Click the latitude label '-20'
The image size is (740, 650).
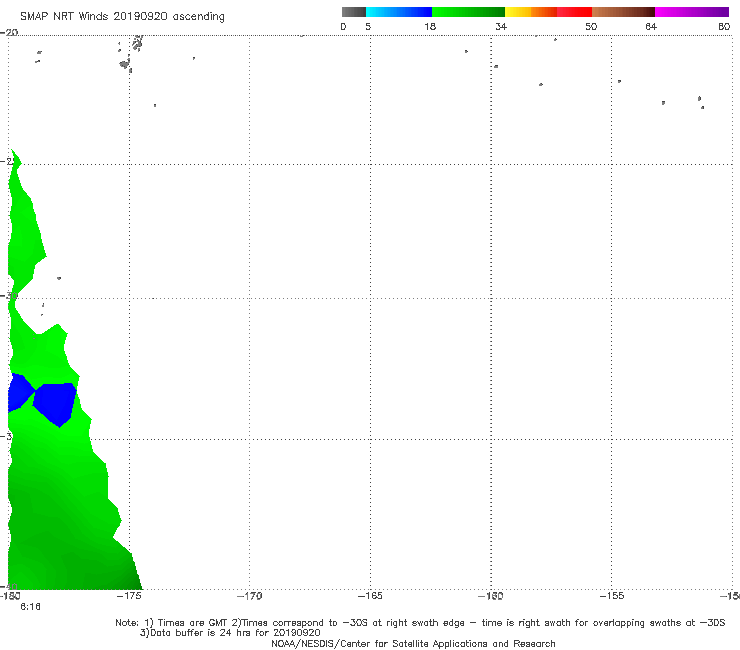pos(9,32)
